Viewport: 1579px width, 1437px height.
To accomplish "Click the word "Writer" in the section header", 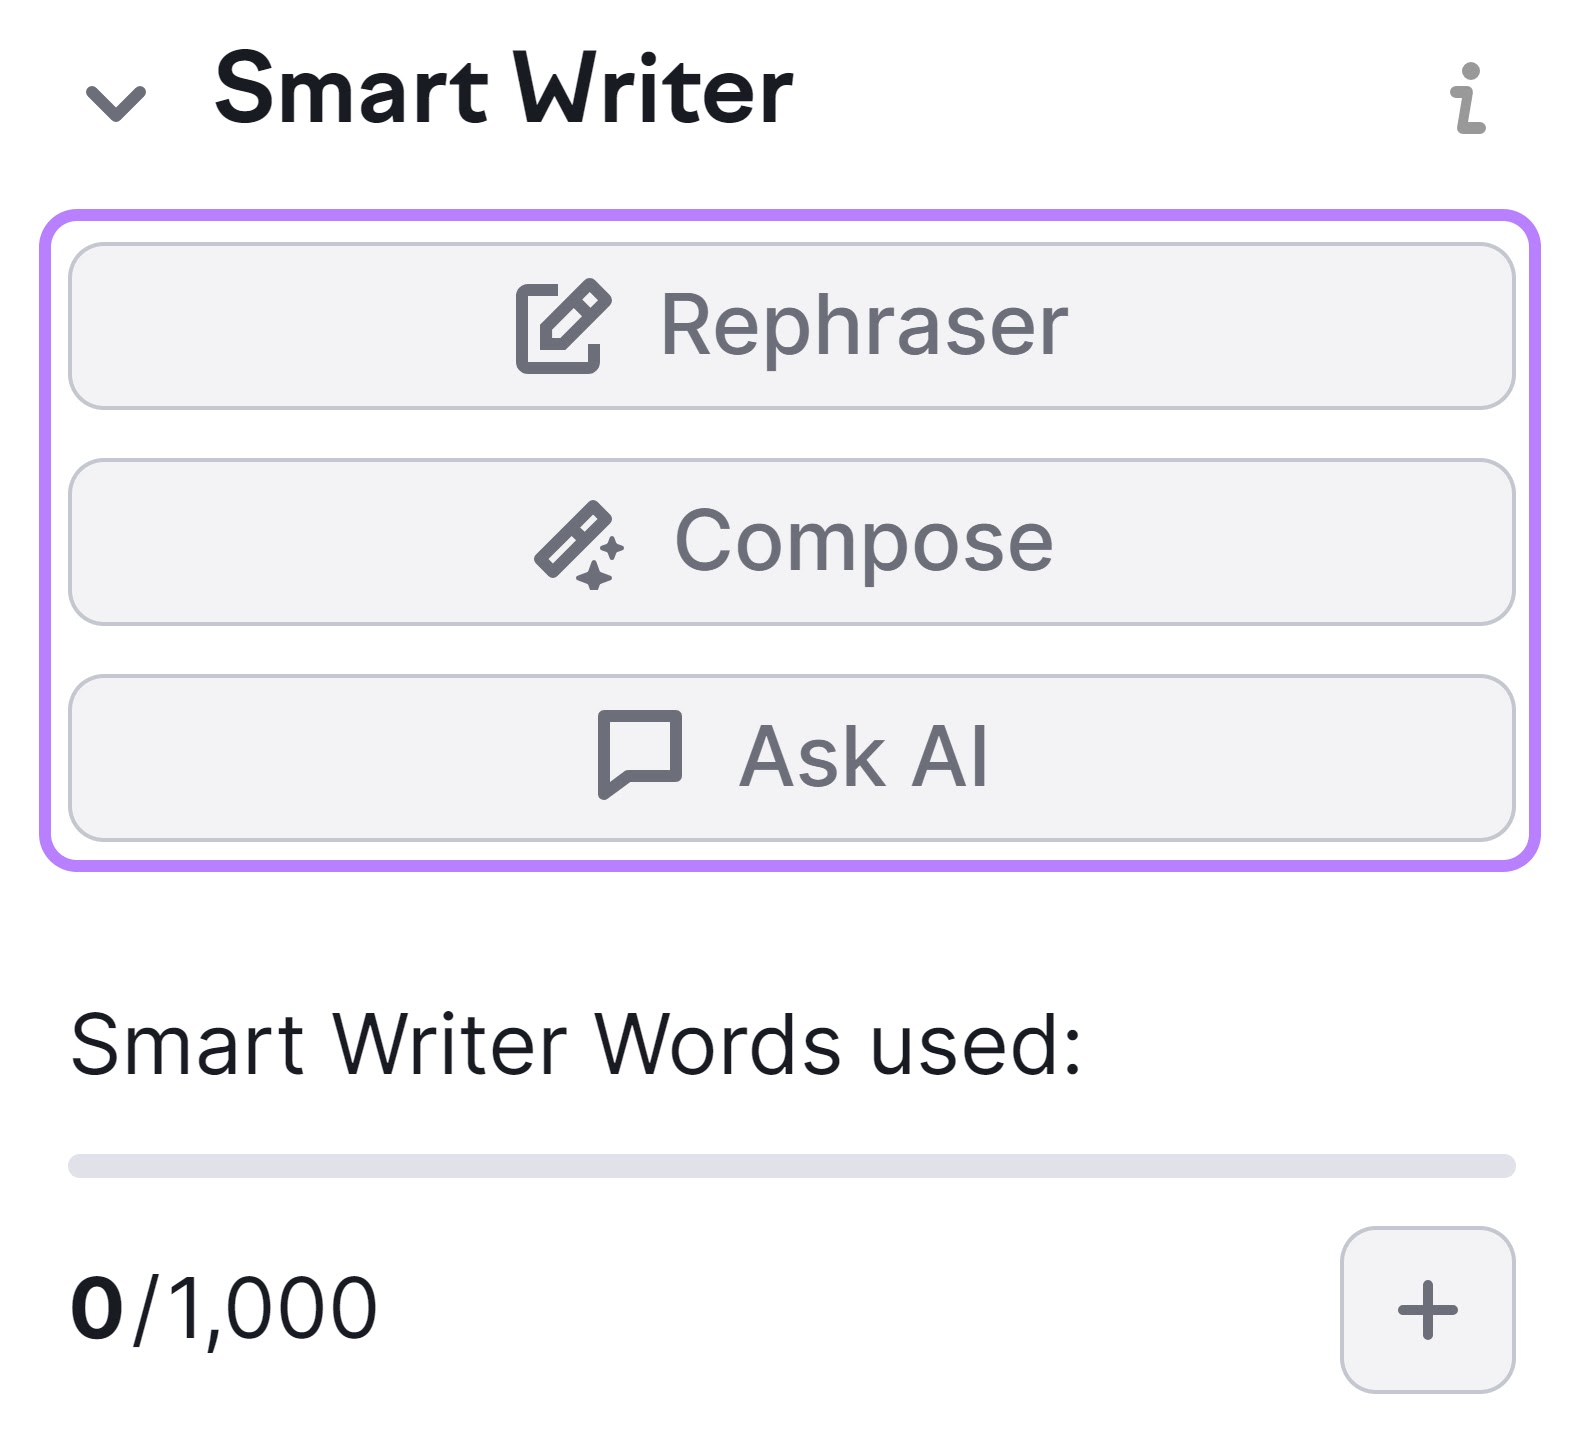I will (x=653, y=90).
